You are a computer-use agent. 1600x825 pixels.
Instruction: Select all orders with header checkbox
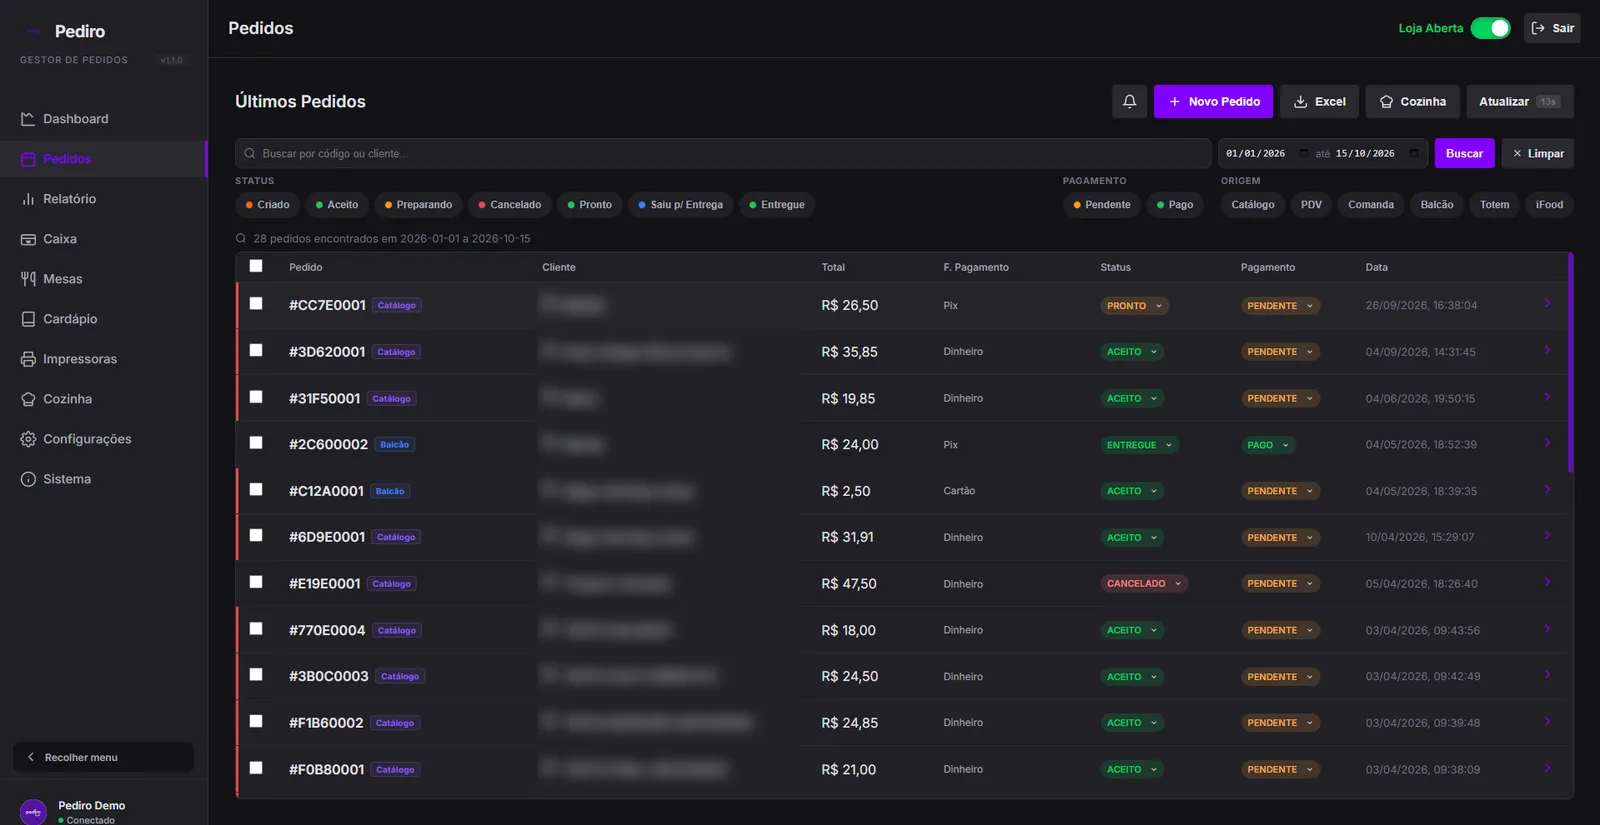[x=256, y=266]
